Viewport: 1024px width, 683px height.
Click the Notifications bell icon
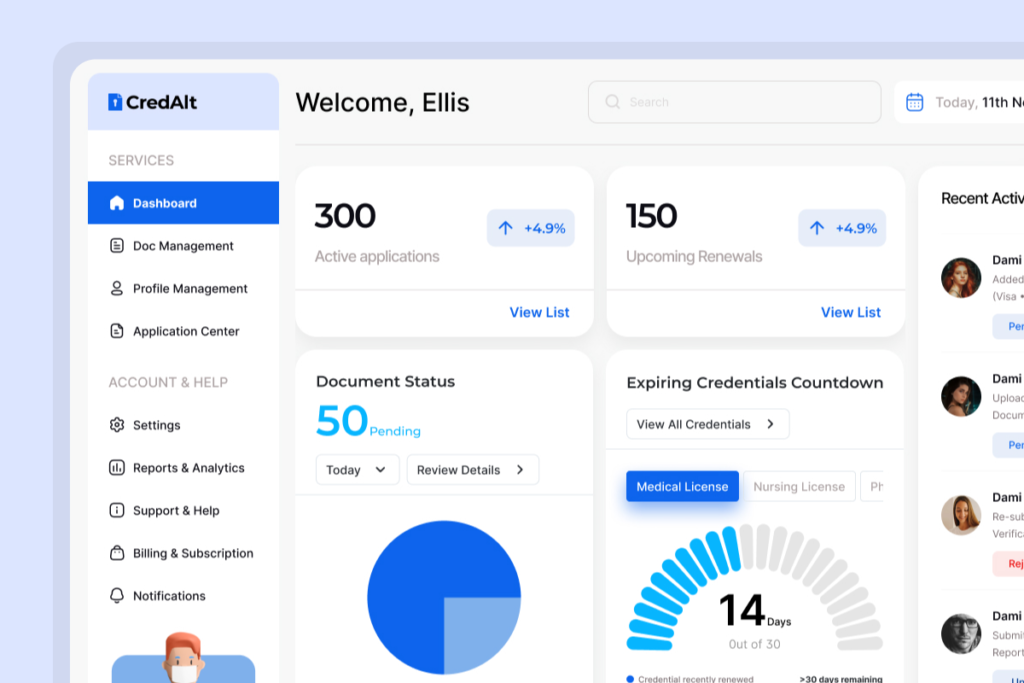click(x=116, y=596)
